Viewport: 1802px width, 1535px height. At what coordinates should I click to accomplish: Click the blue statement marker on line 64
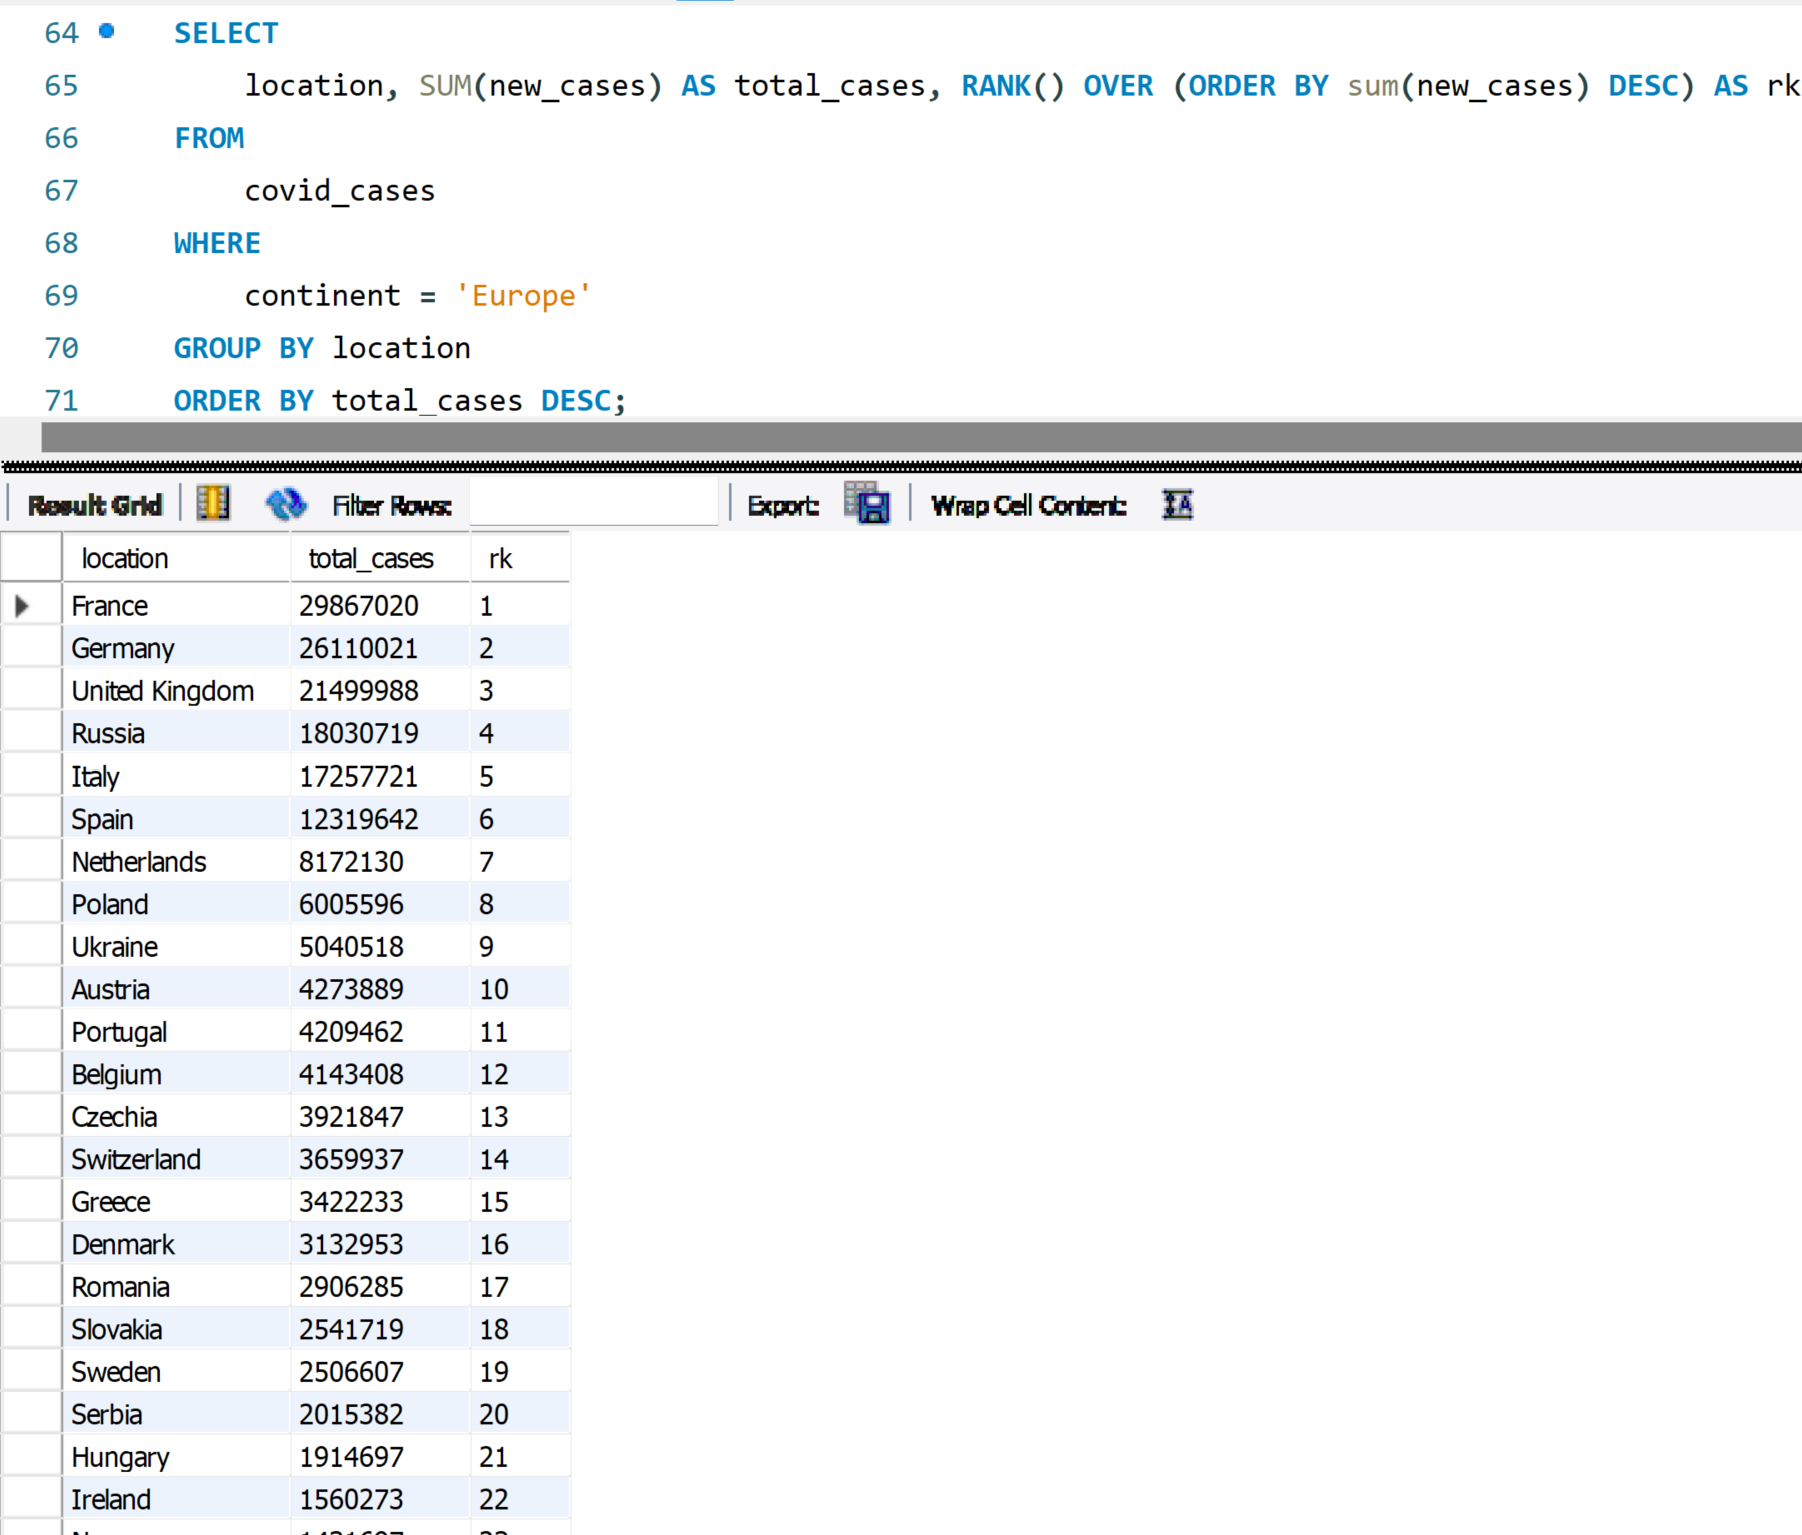point(107,32)
